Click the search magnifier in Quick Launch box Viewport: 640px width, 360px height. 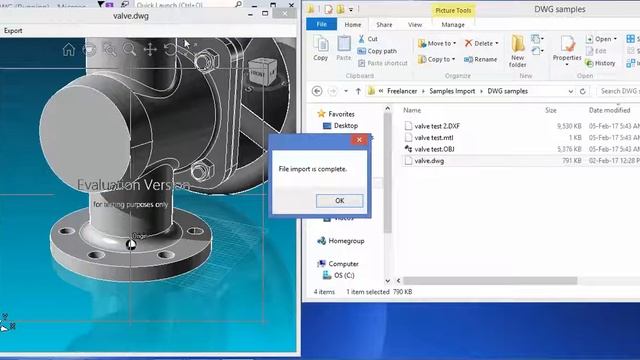pos(238,4)
